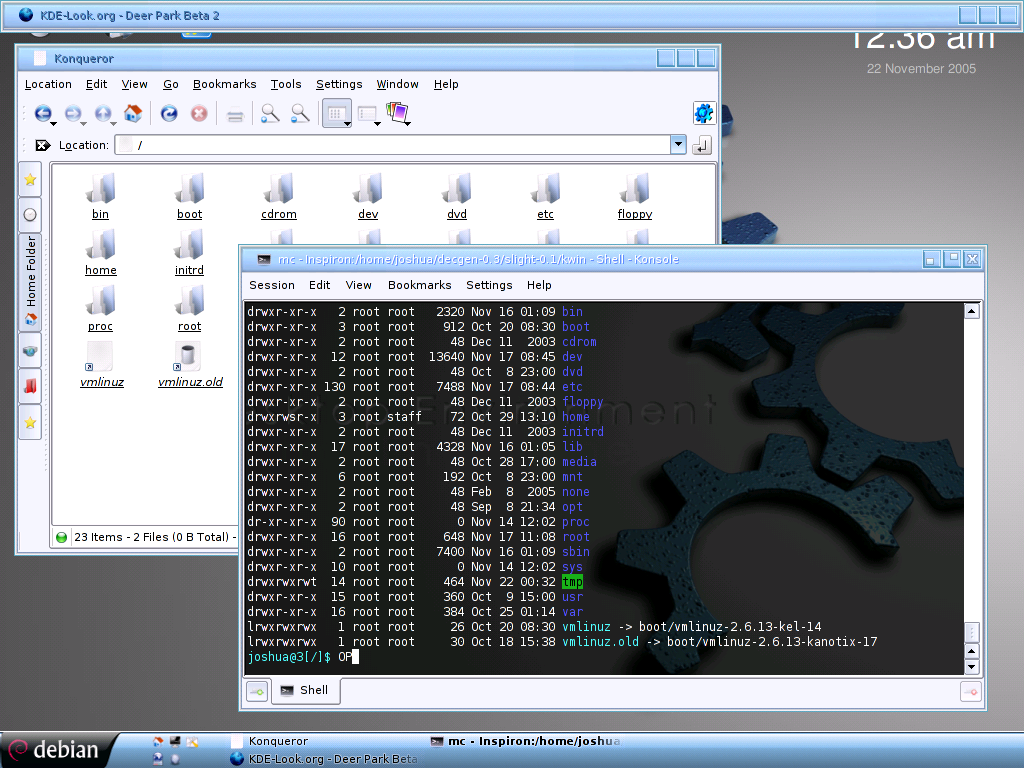Expand the List View mode dropdown arrow
Image resolution: width=1024 pixels, height=768 pixels.
pyautogui.click(x=377, y=123)
